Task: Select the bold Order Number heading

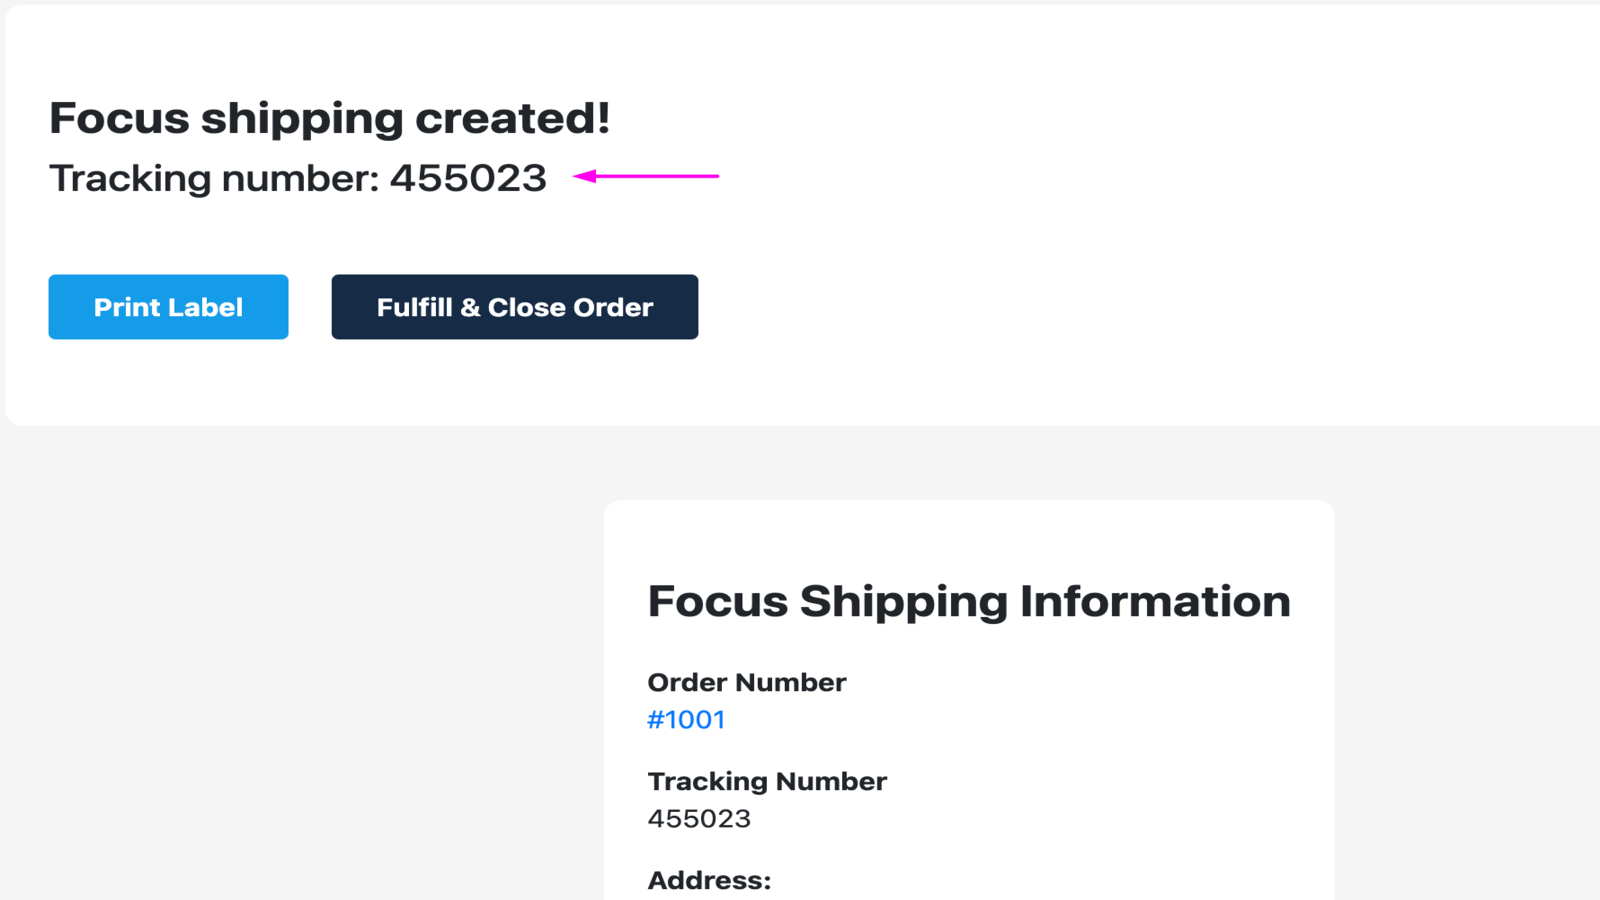Action: (x=746, y=682)
